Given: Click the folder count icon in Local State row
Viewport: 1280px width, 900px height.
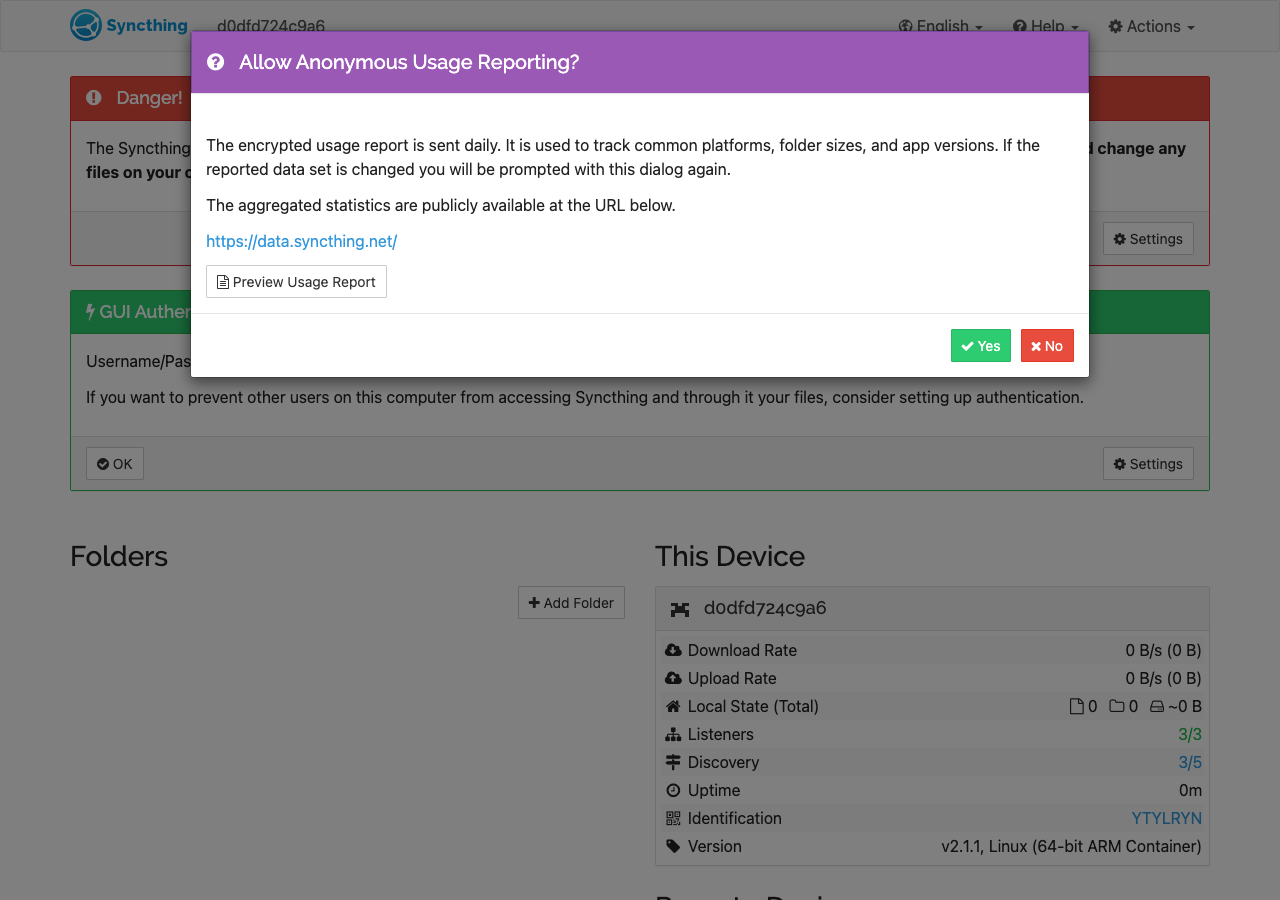Looking at the screenshot, I should click(1117, 706).
